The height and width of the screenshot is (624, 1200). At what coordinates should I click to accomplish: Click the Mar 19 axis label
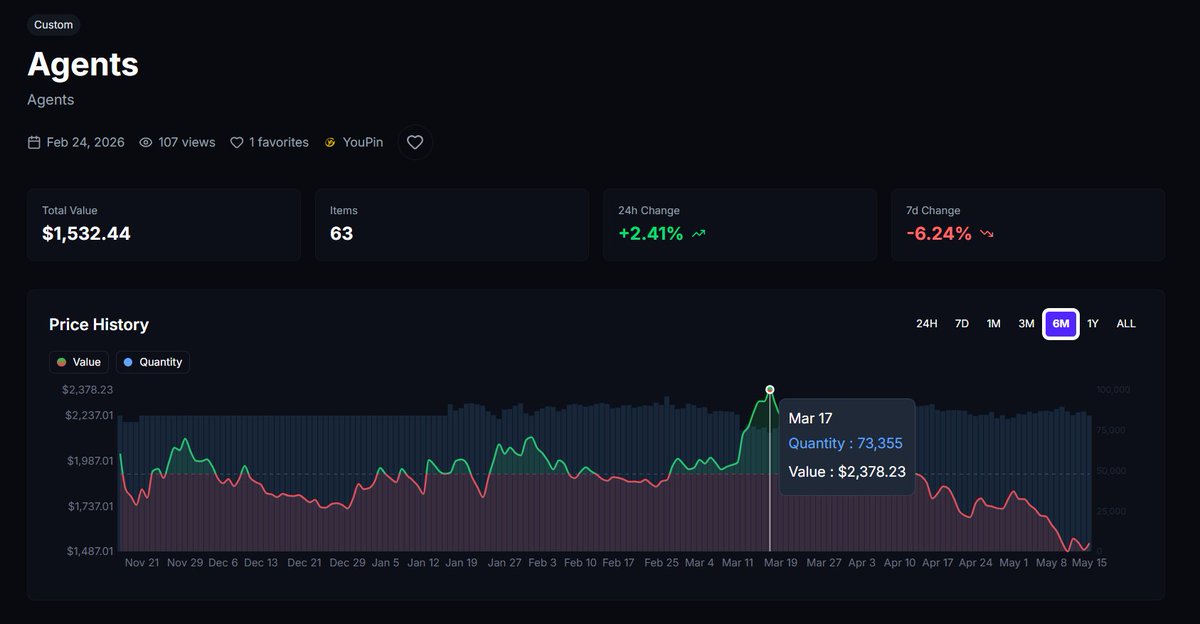(x=780, y=563)
